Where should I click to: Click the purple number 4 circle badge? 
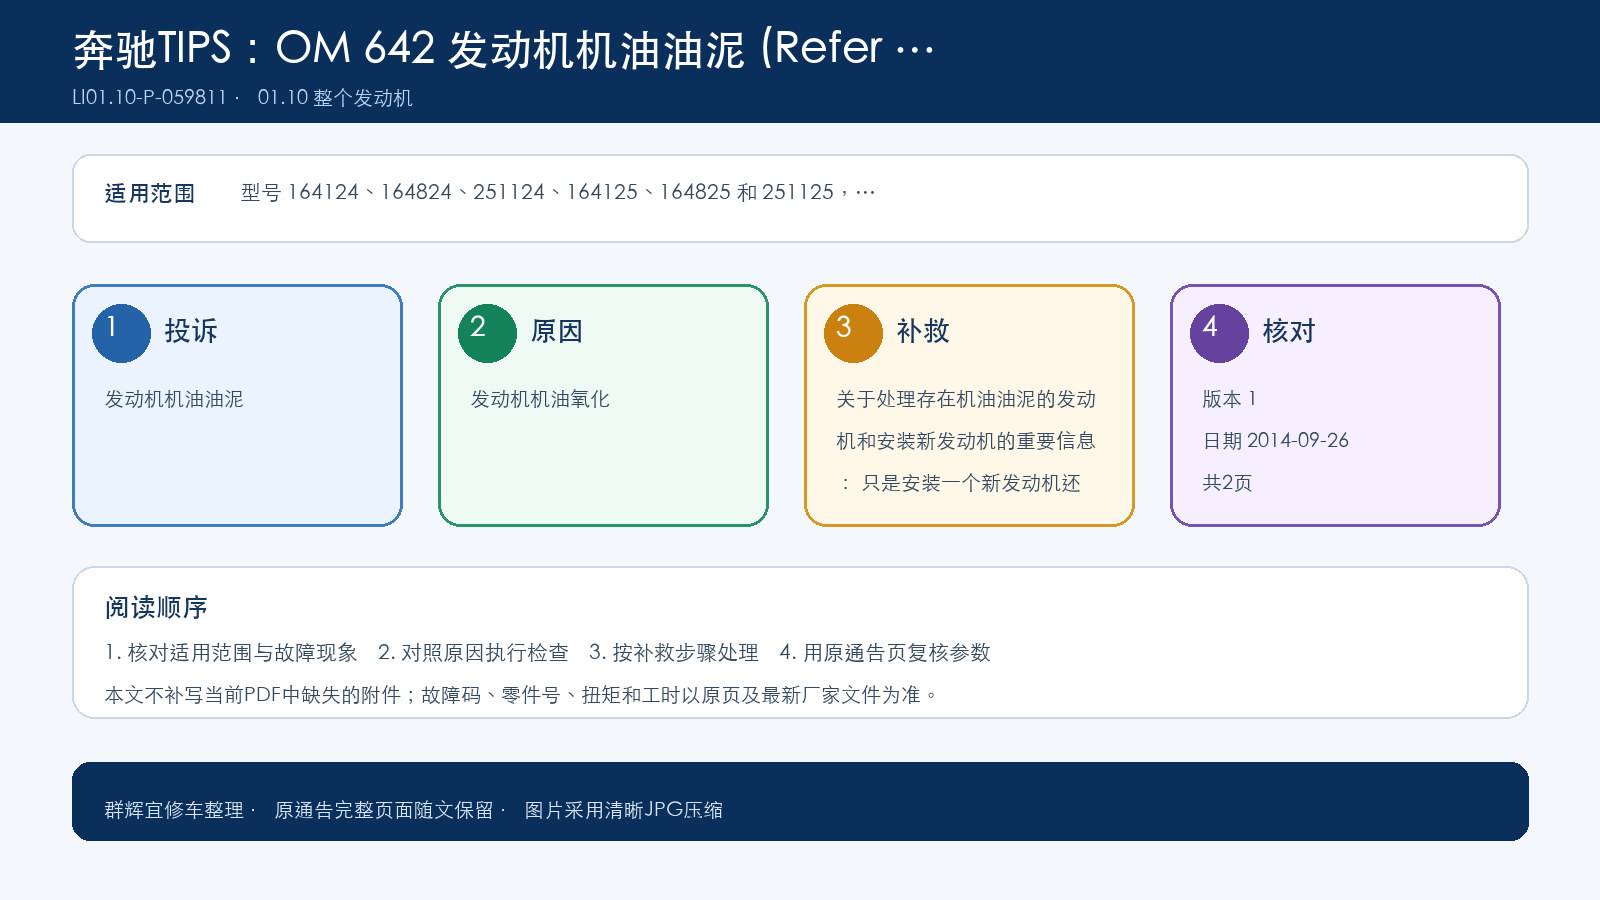pyautogui.click(x=1219, y=333)
